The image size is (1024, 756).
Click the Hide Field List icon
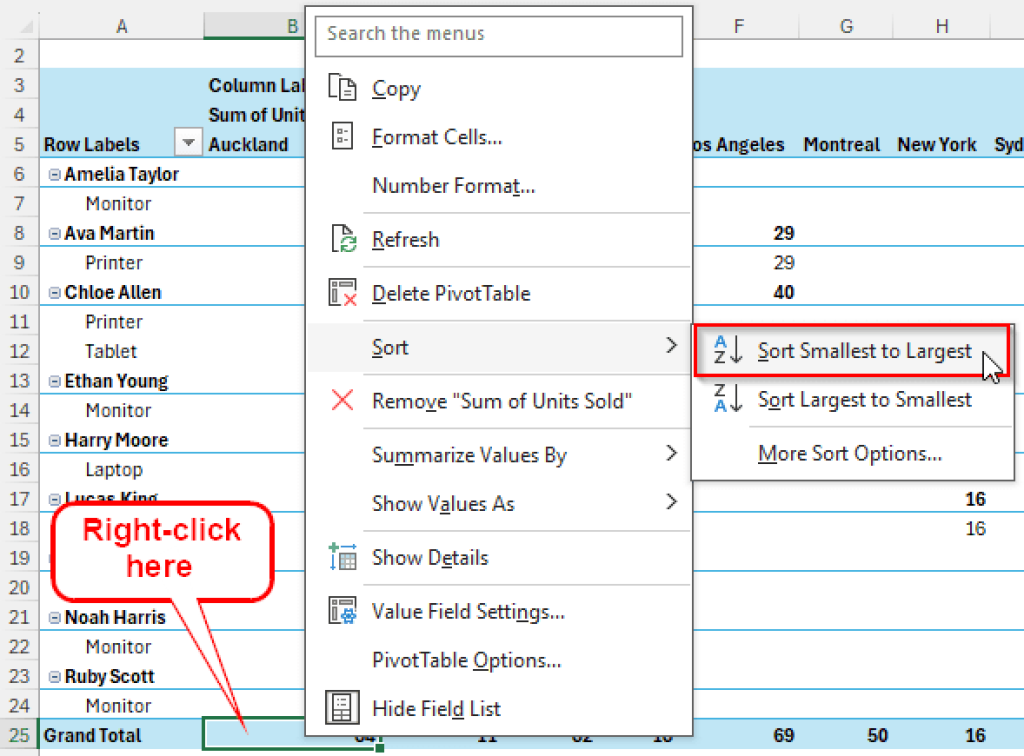[341, 708]
